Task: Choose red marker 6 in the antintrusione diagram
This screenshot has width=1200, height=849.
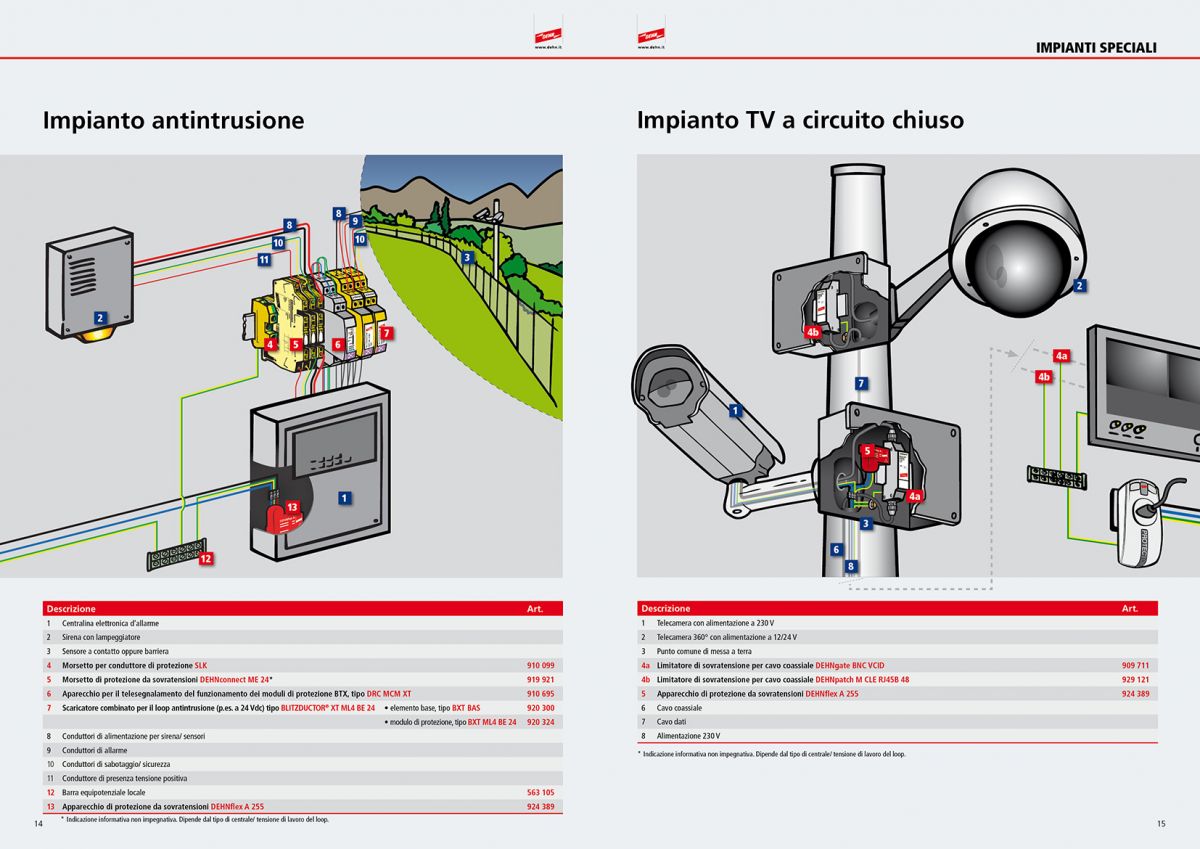Action: (x=339, y=343)
